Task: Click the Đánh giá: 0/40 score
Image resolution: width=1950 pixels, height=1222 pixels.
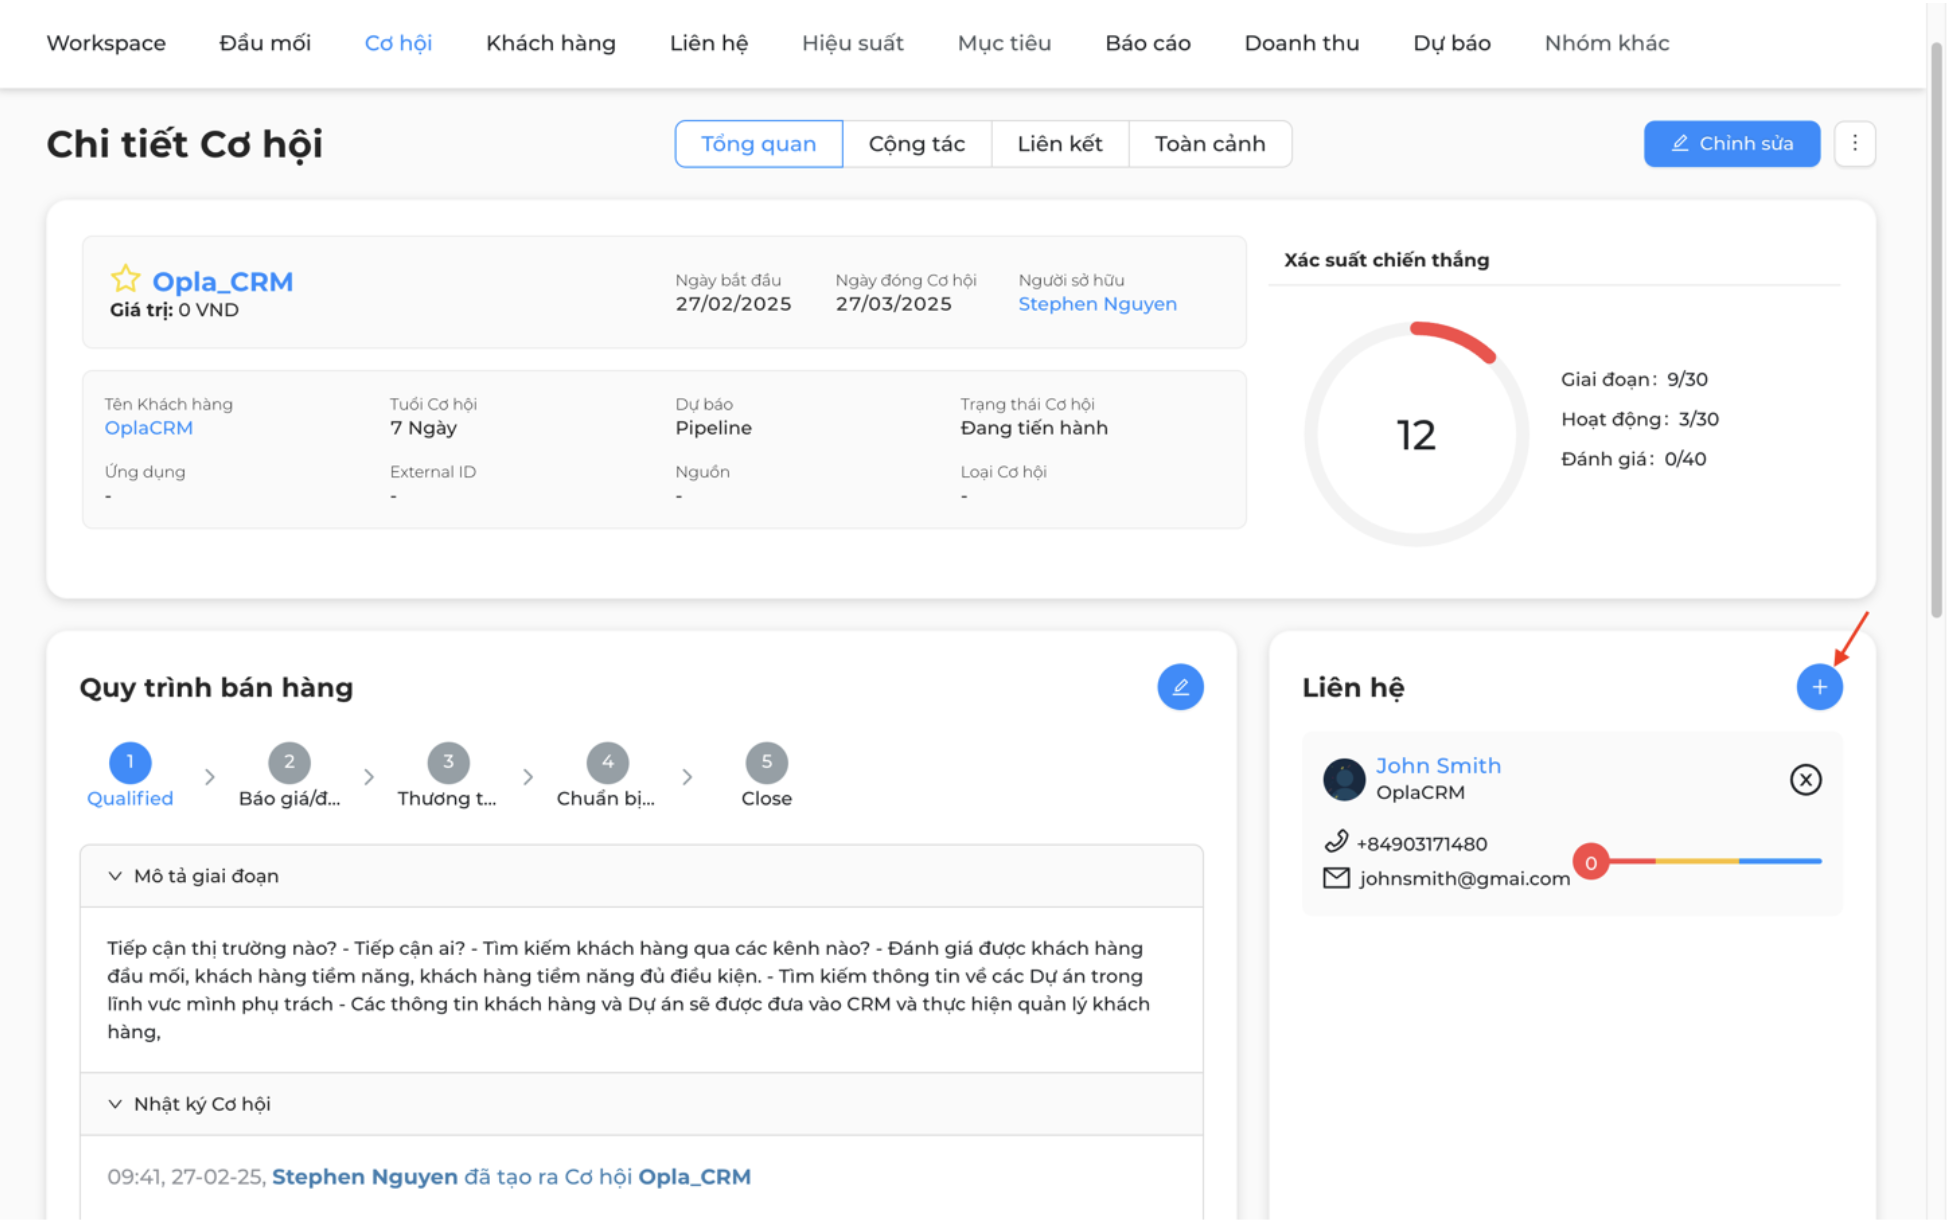Action: (x=1633, y=460)
